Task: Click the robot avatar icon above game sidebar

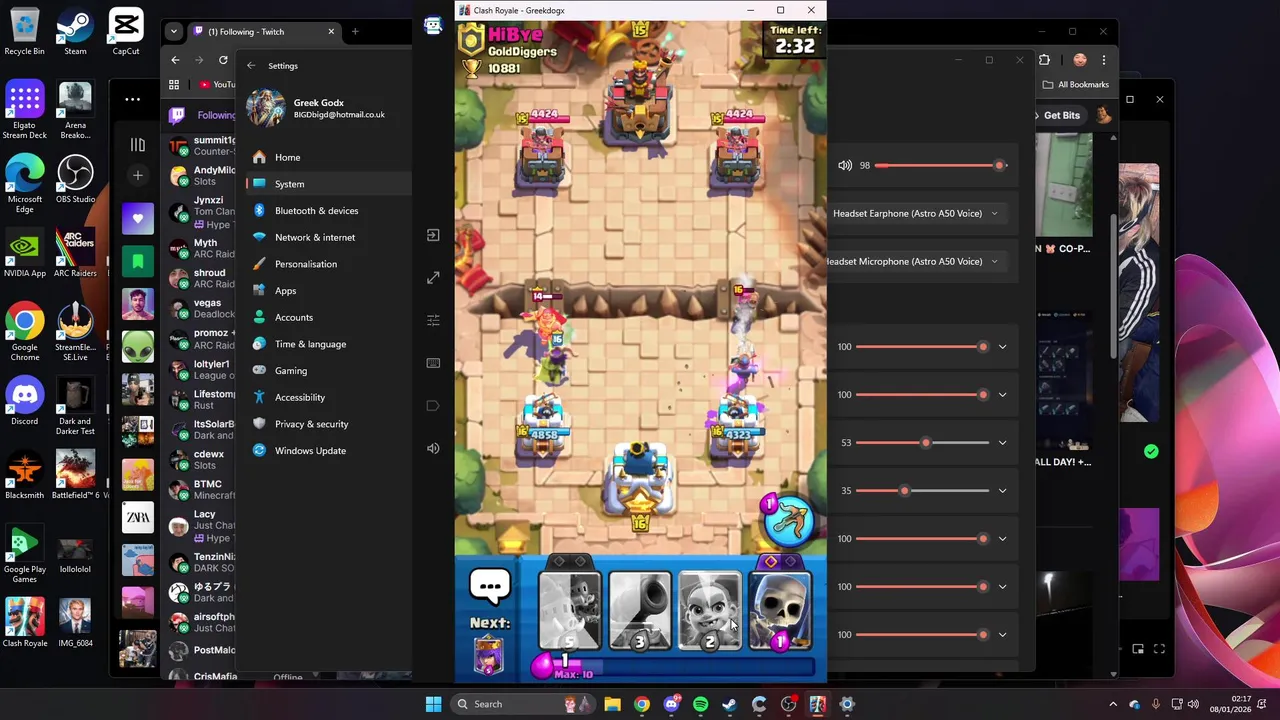Action: click(433, 26)
